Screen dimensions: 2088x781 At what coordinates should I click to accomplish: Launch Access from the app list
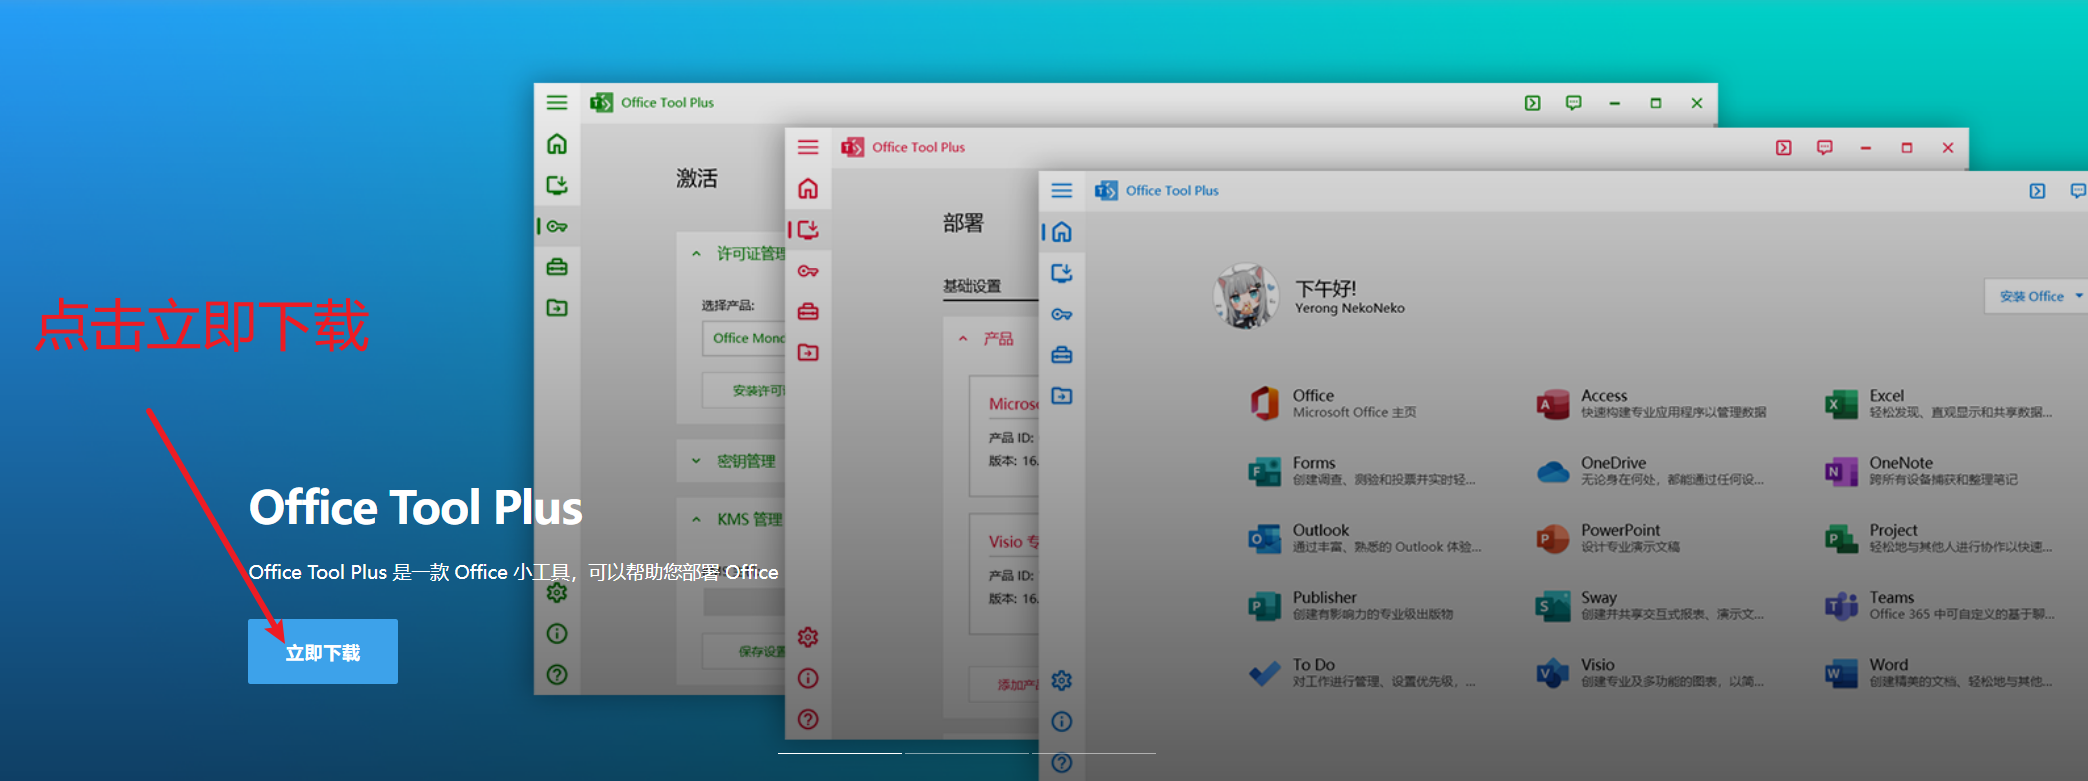pyautogui.click(x=1651, y=403)
